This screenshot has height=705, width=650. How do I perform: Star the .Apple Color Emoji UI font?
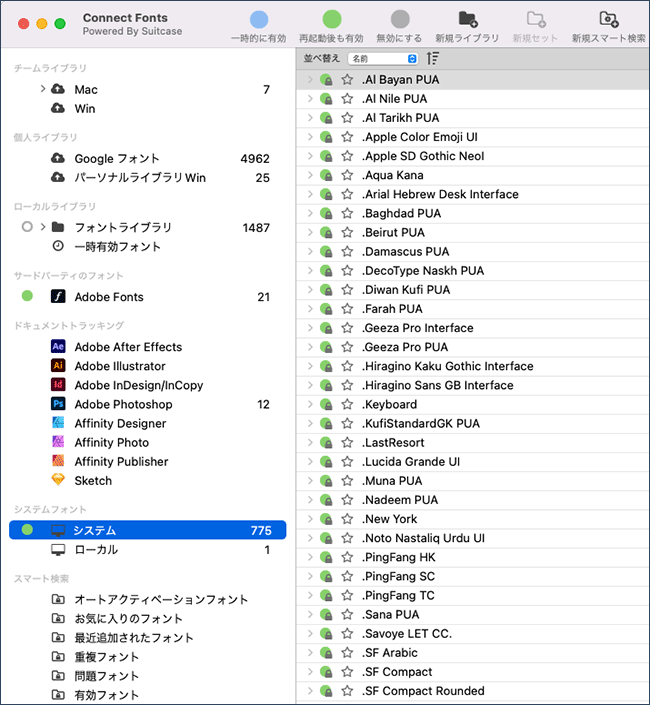click(x=347, y=137)
